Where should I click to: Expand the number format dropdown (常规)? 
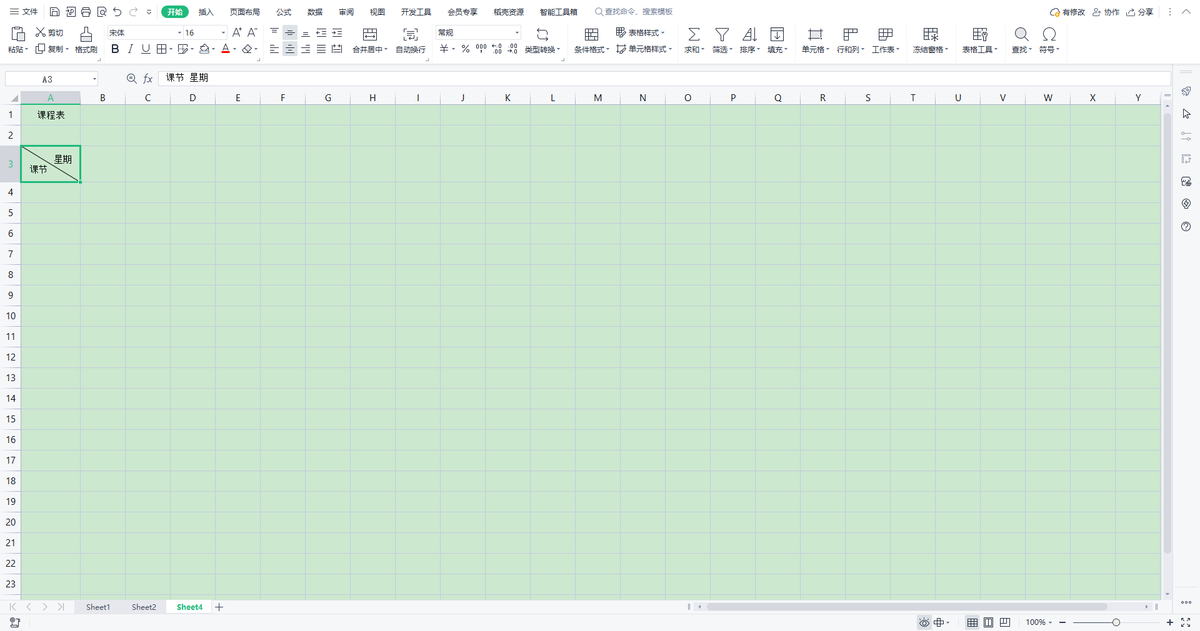click(x=478, y=33)
